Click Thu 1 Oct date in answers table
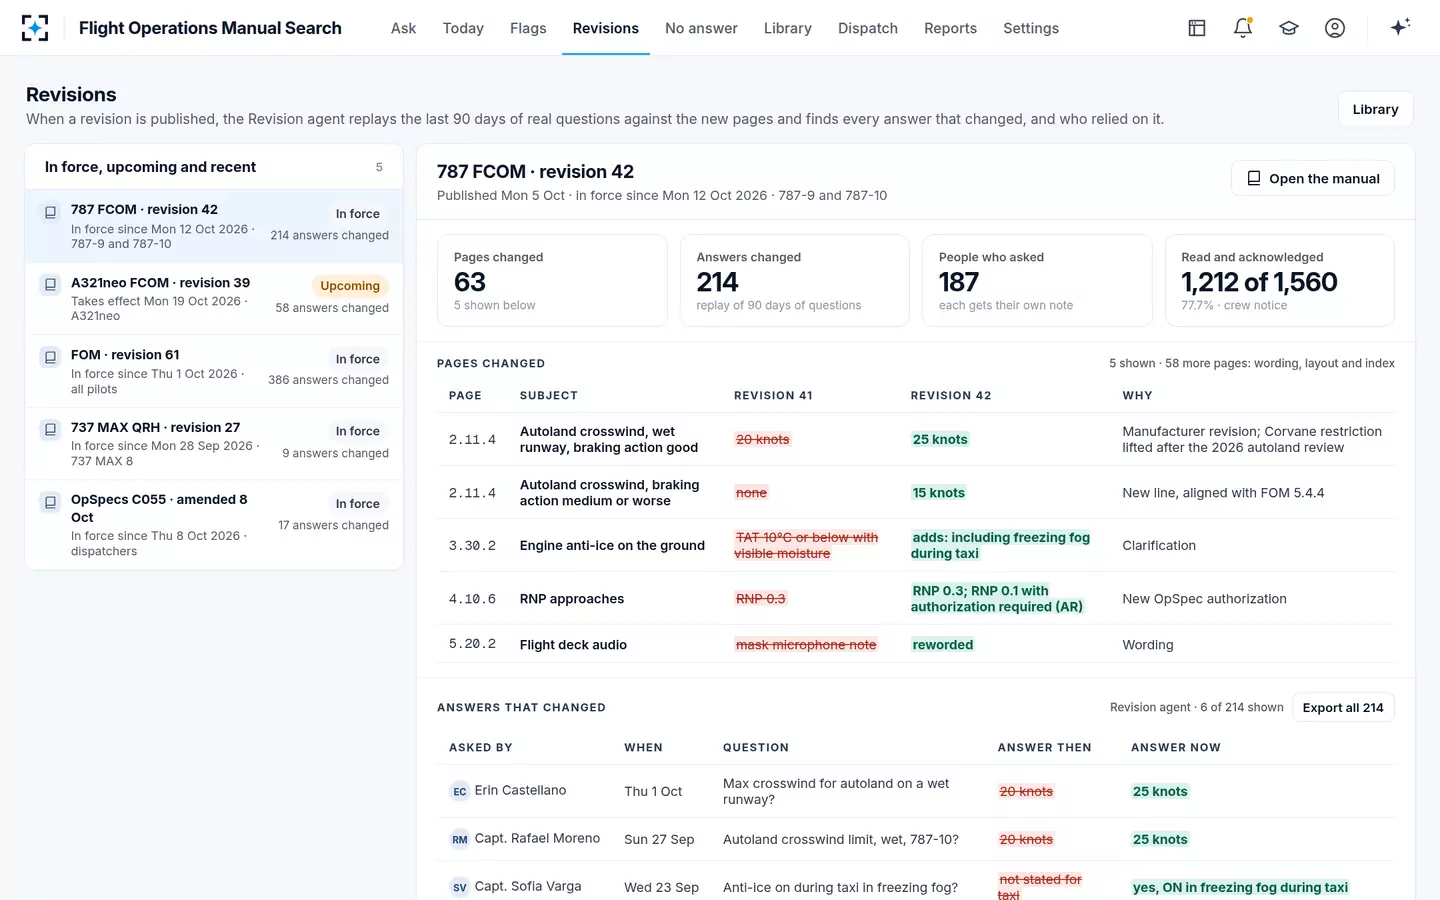The height and width of the screenshot is (900, 1440). pyautogui.click(x=653, y=791)
